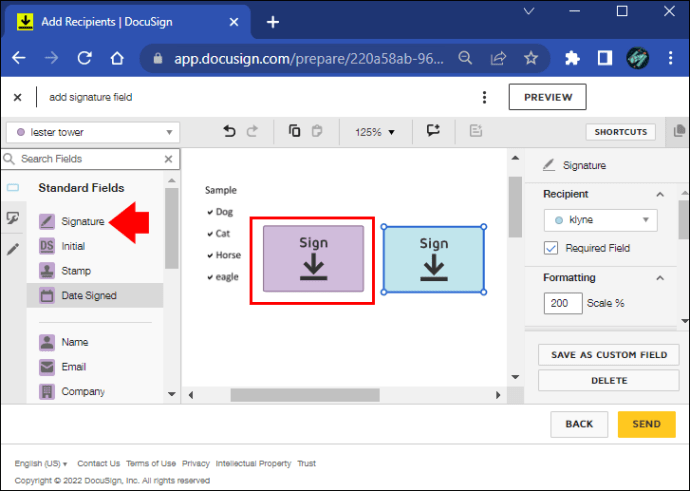Image resolution: width=690 pixels, height=491 pixels.
Task: Open the Trust footer link
Action: click(306, 463)
